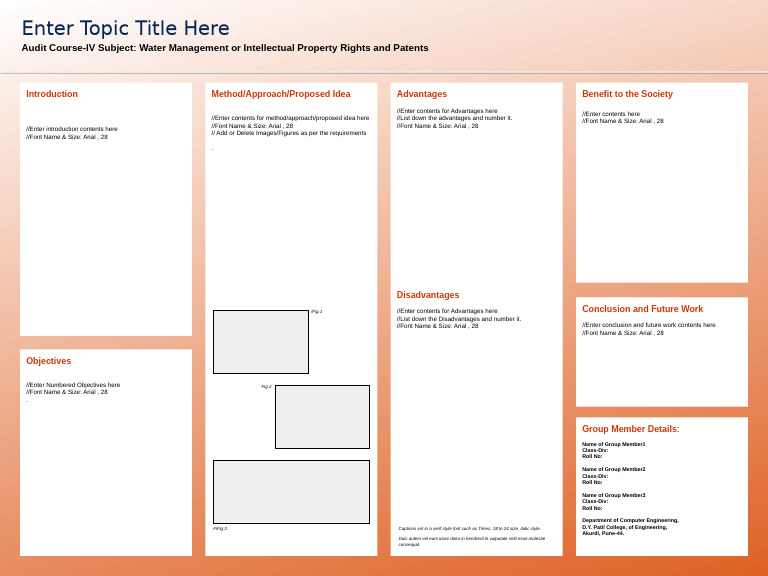Select the Fig.2 image placeholder box
The height and width of the screenshot is (576, 768).
point(322,417)
